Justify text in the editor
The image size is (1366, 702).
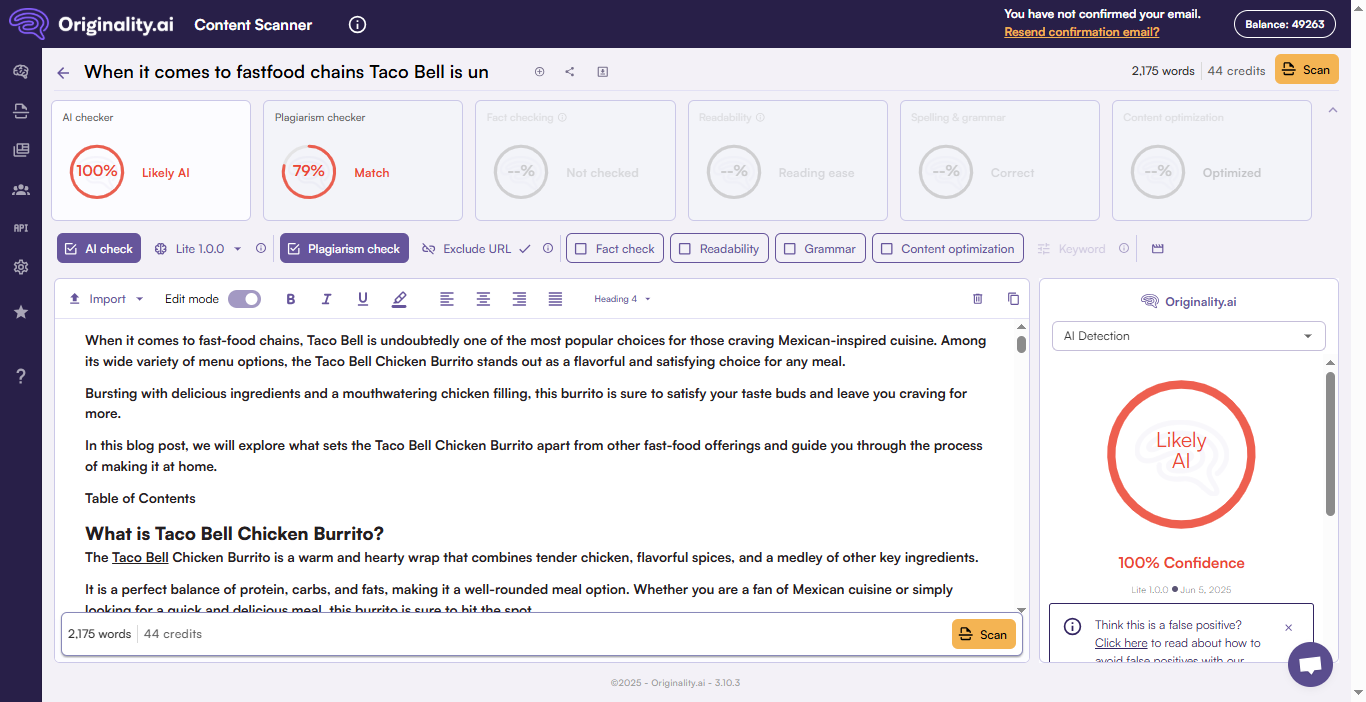tap(555, 299)
